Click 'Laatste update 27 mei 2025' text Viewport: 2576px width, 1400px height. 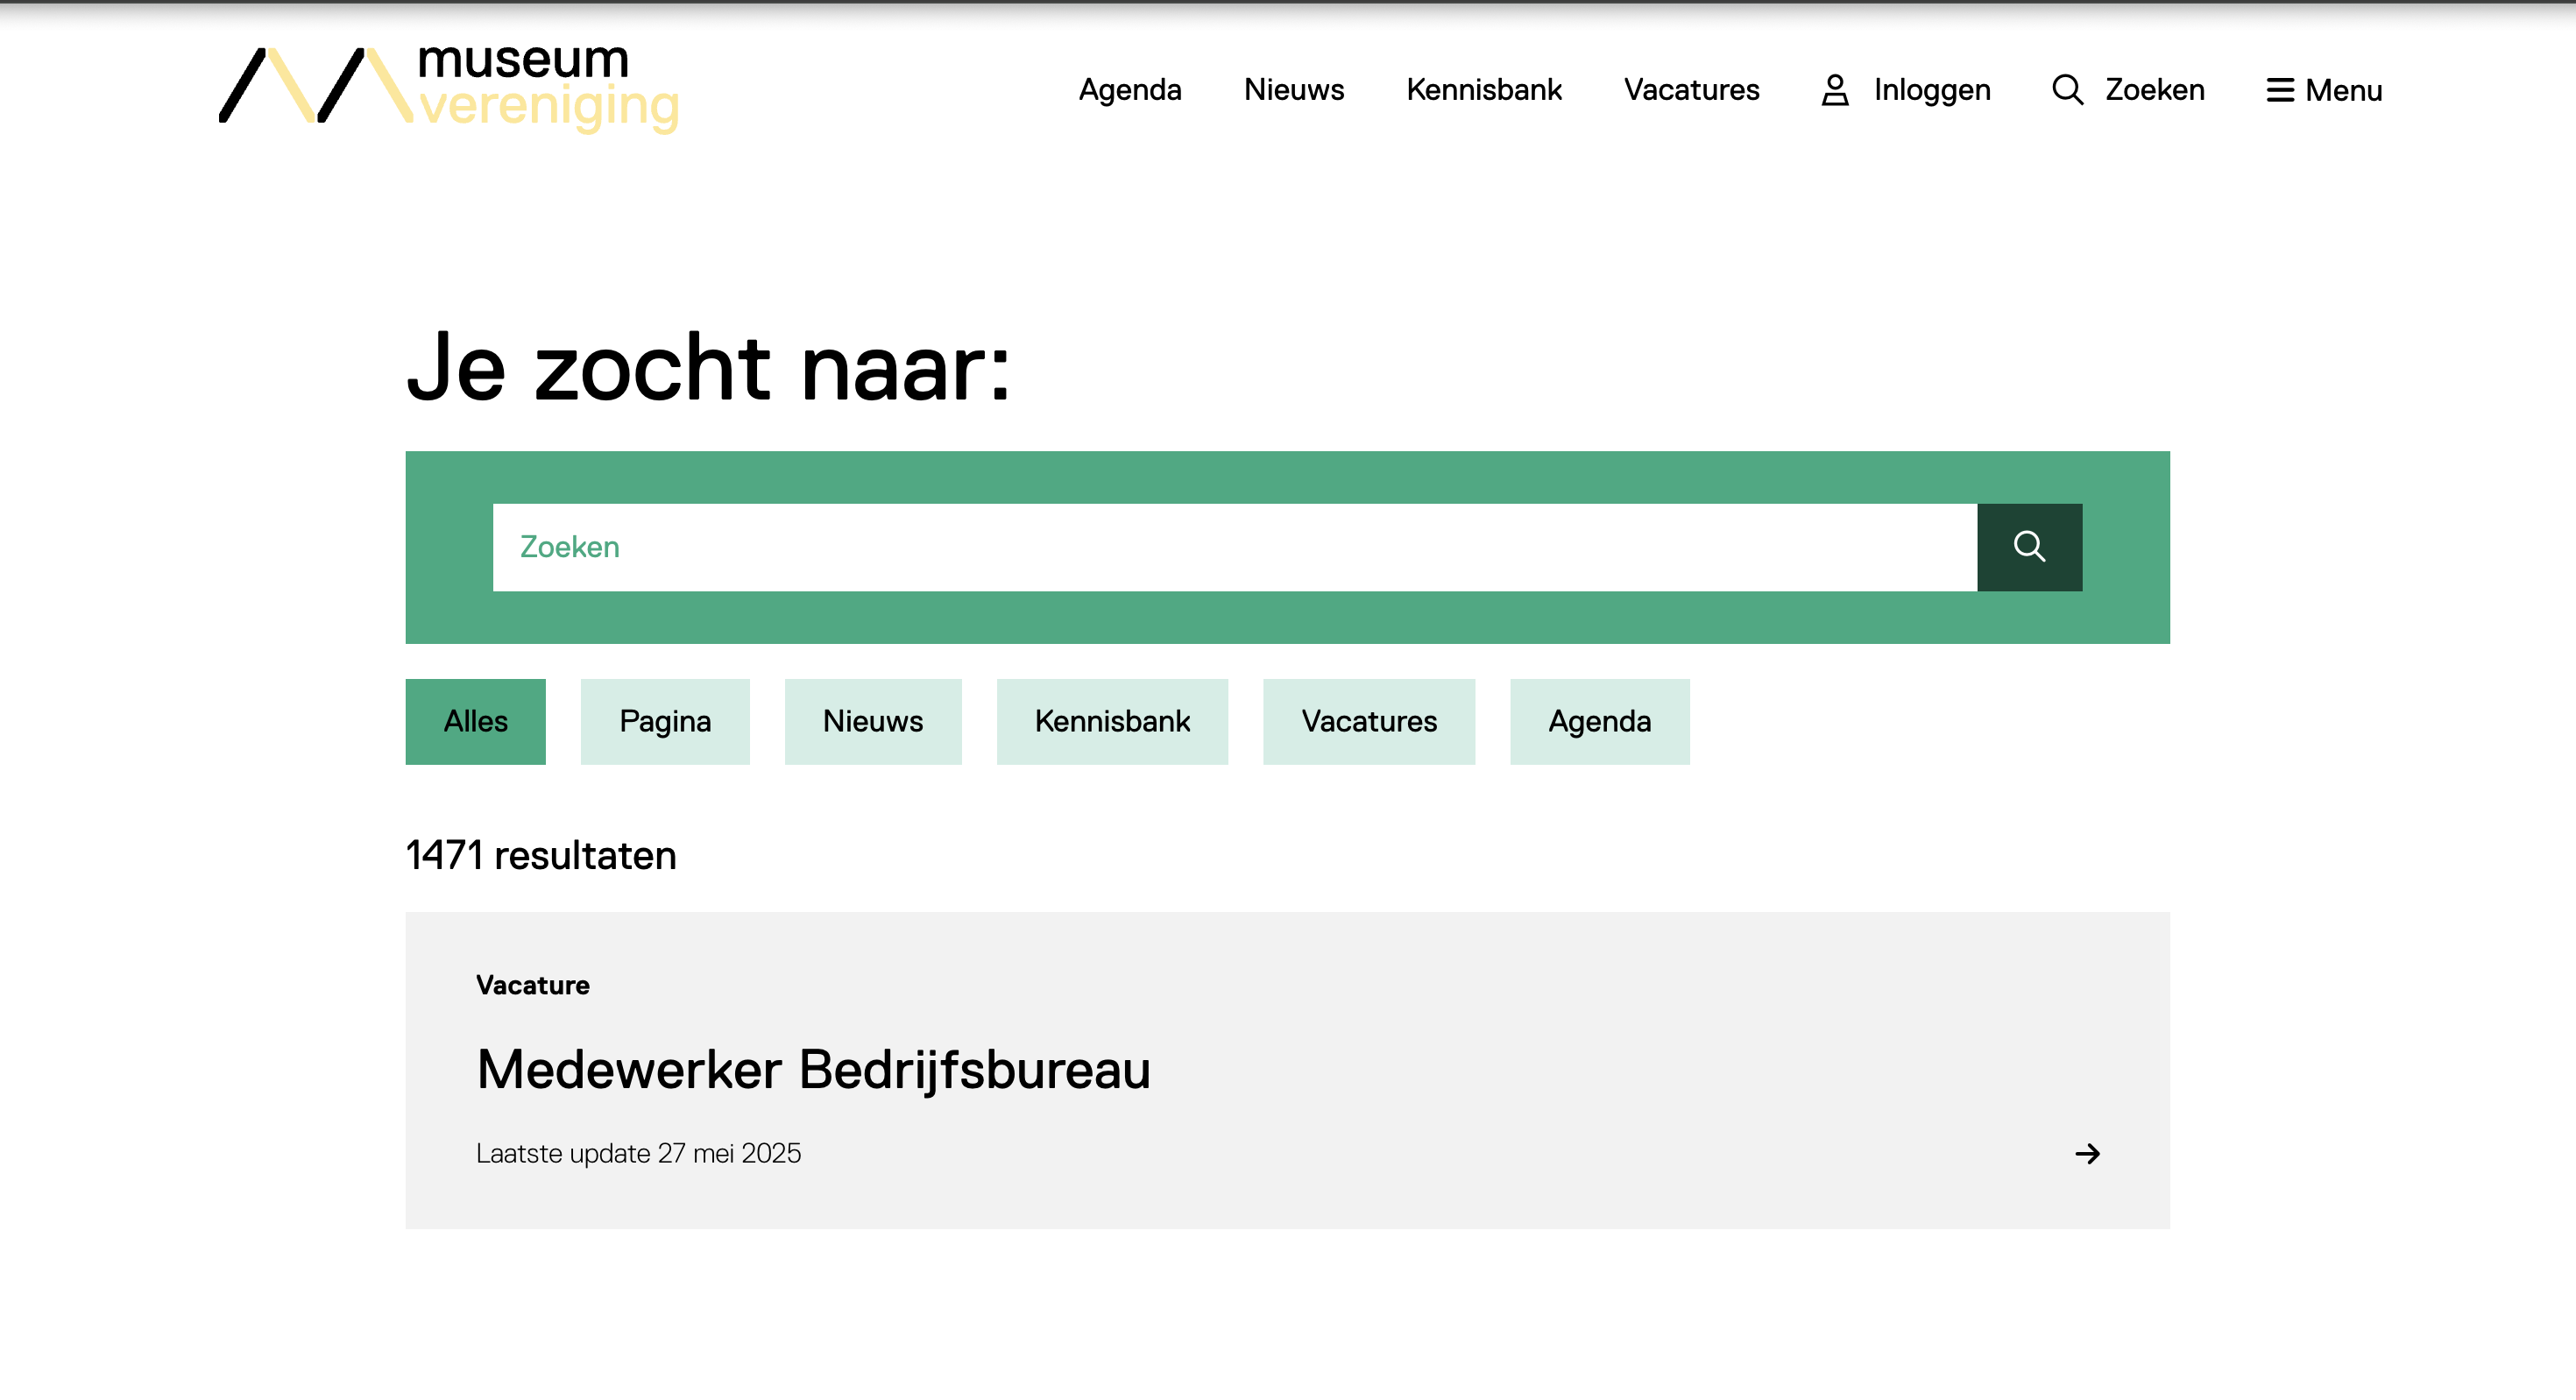tap(638, 1154)
